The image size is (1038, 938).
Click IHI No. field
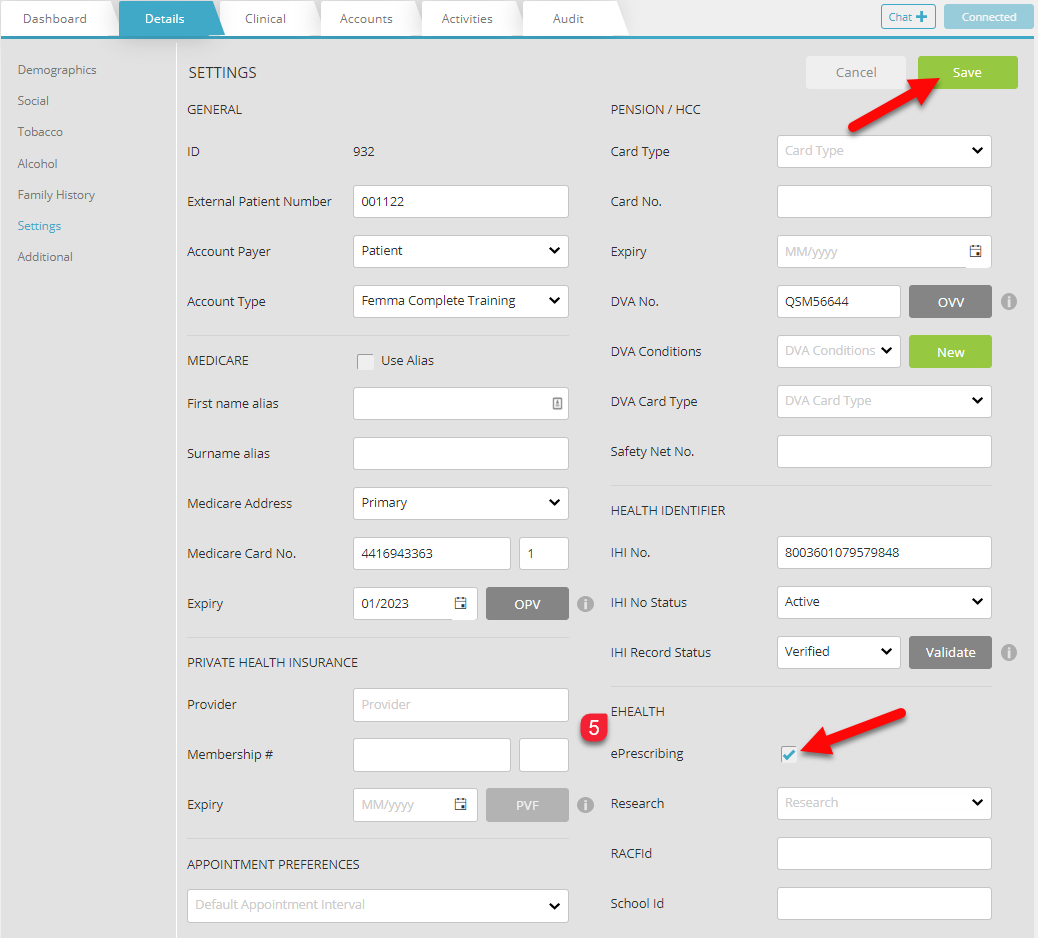(x=884, y=553)
